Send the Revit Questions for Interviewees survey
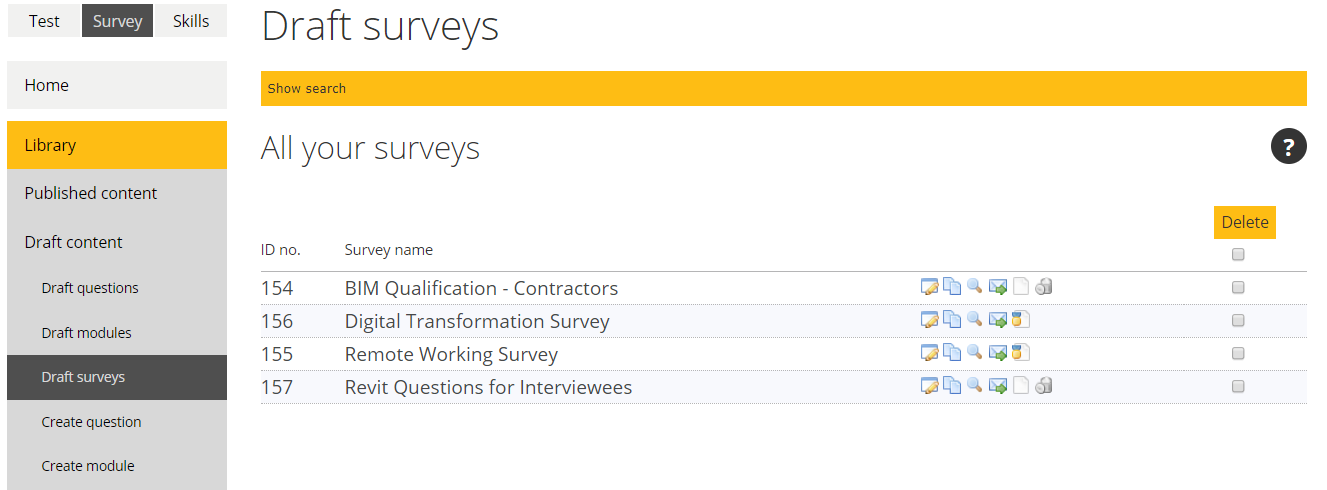The width and height of the screenshot is (1327, 490). [x=998, y=387]
